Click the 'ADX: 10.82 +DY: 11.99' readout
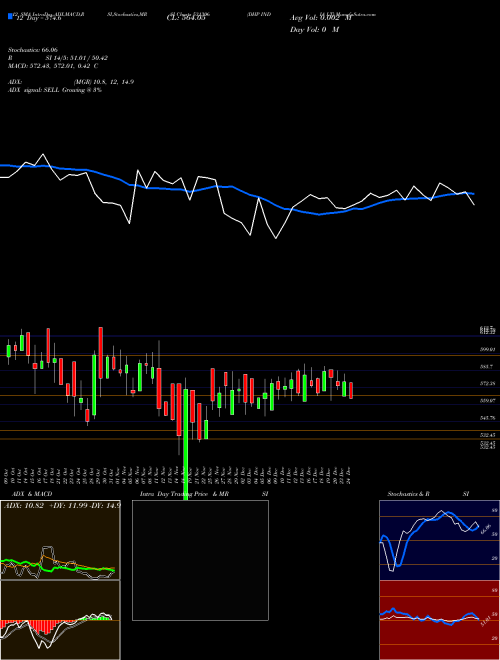Image resolution: width=500 pixels, height=660 pixels. point(62,505)
